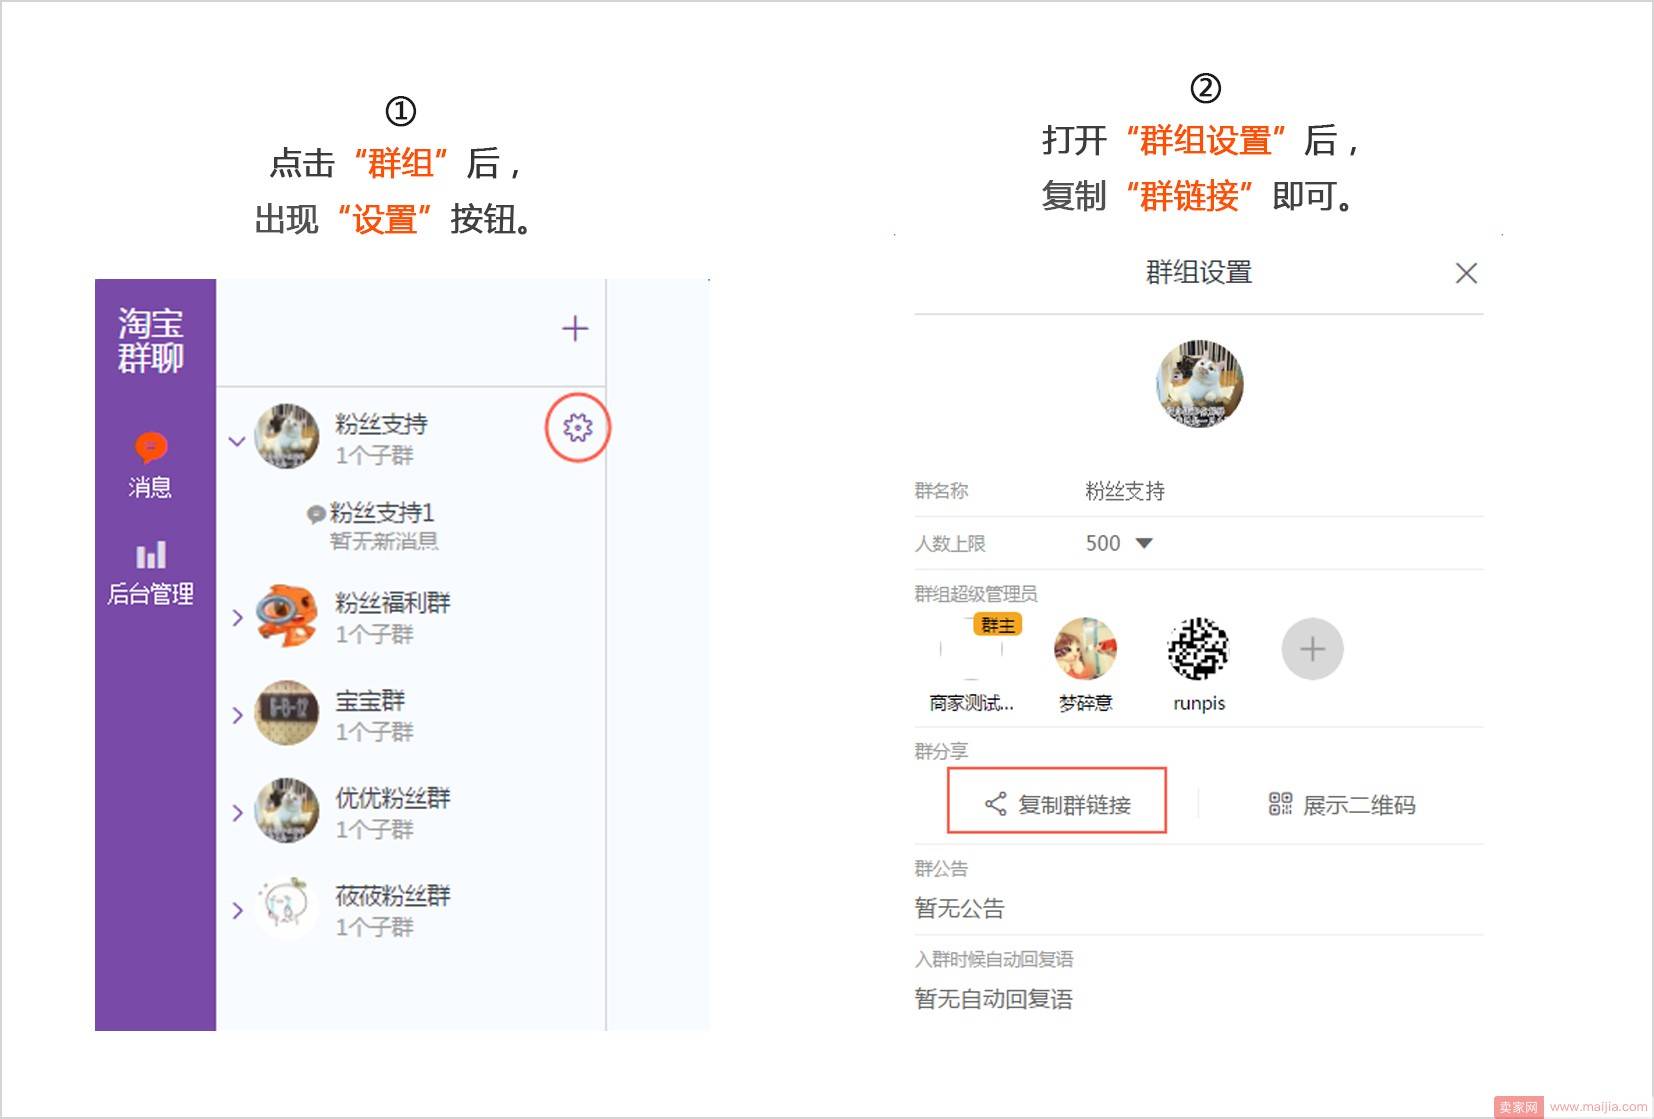
Task: Click 展示二维码 button
Action: pyautogui.click(x=1342, y=804)
